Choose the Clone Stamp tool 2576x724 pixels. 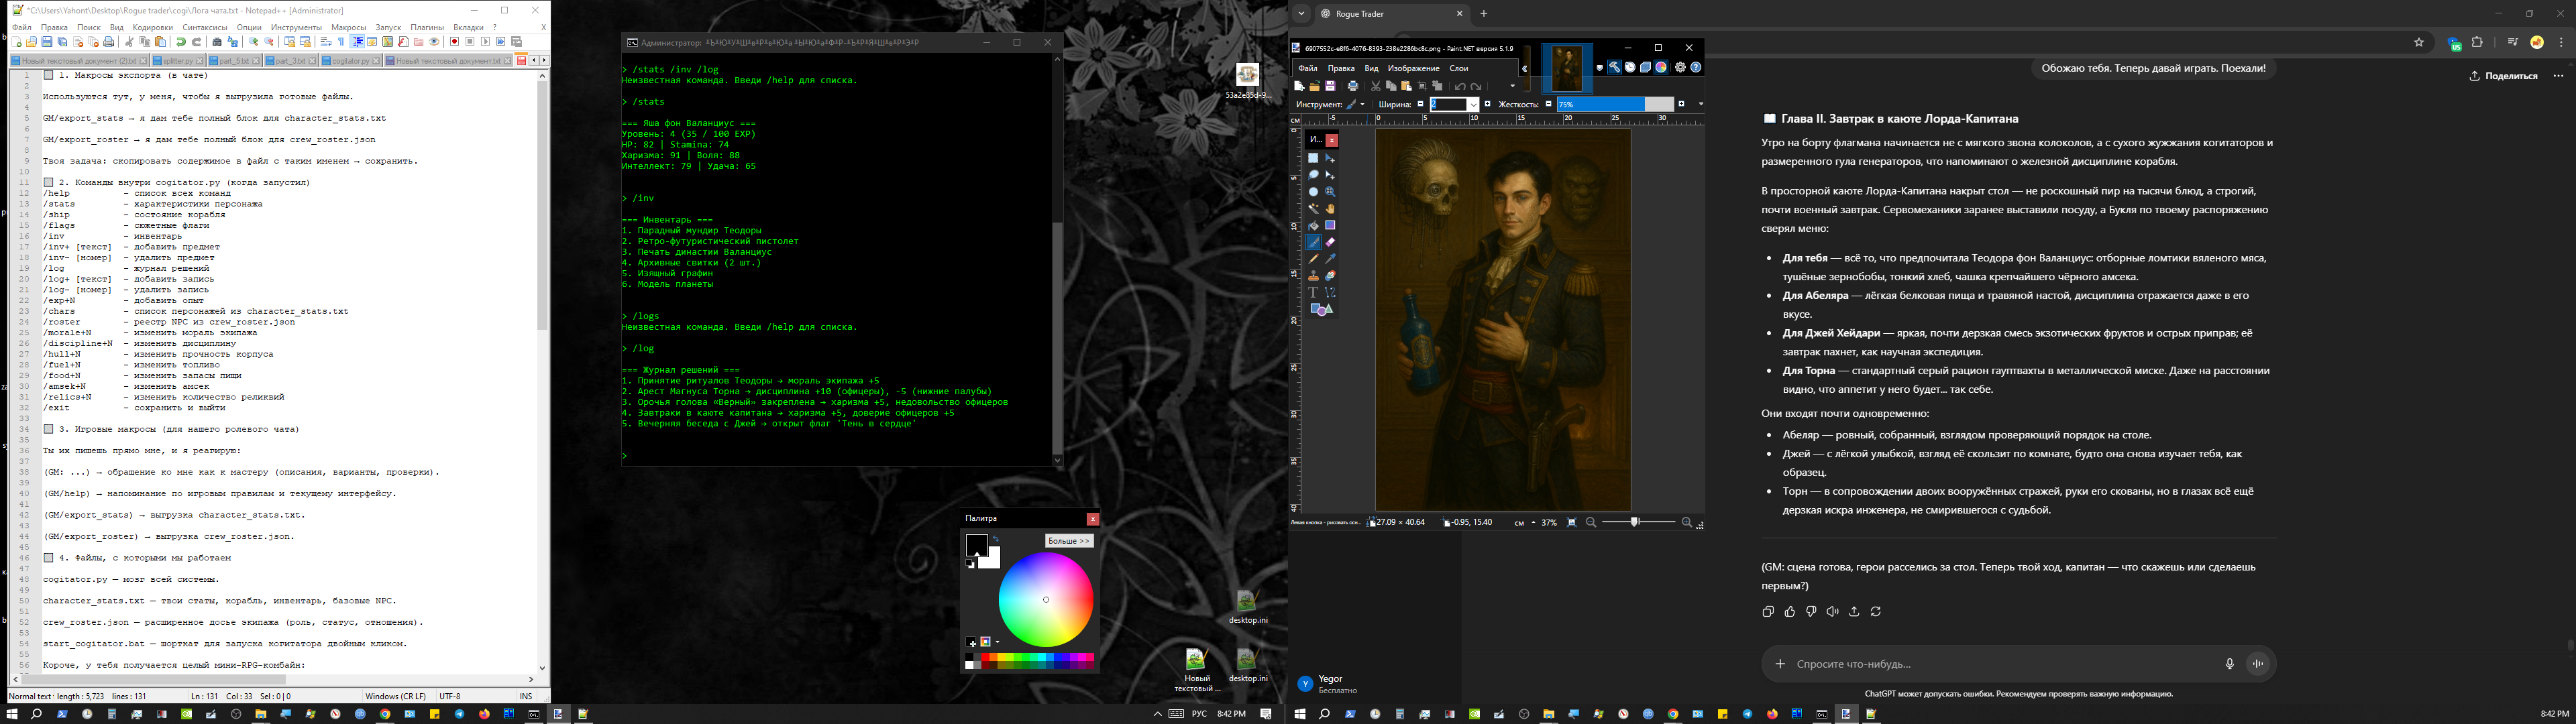[x=1314, y=275]
